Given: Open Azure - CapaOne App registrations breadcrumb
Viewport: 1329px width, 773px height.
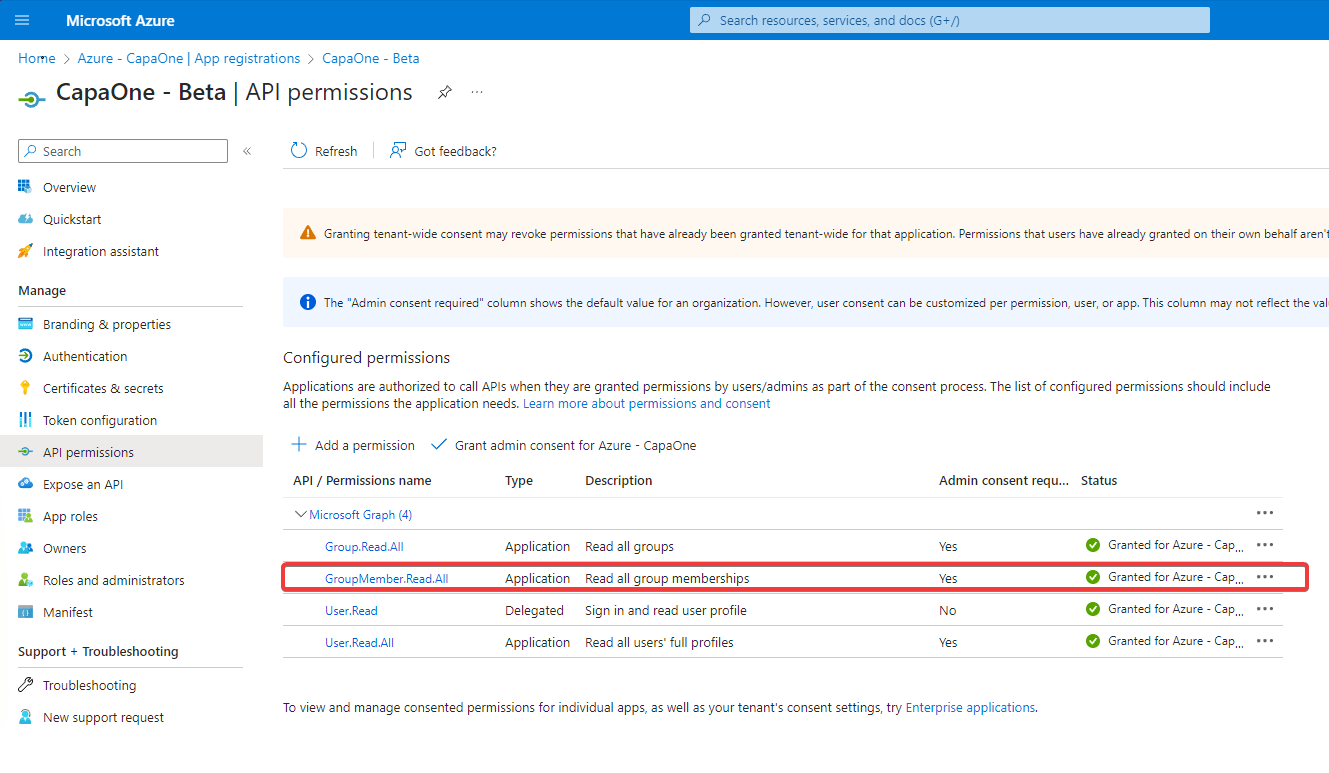Looking at the screenshot, I should [x=189, y=58].
